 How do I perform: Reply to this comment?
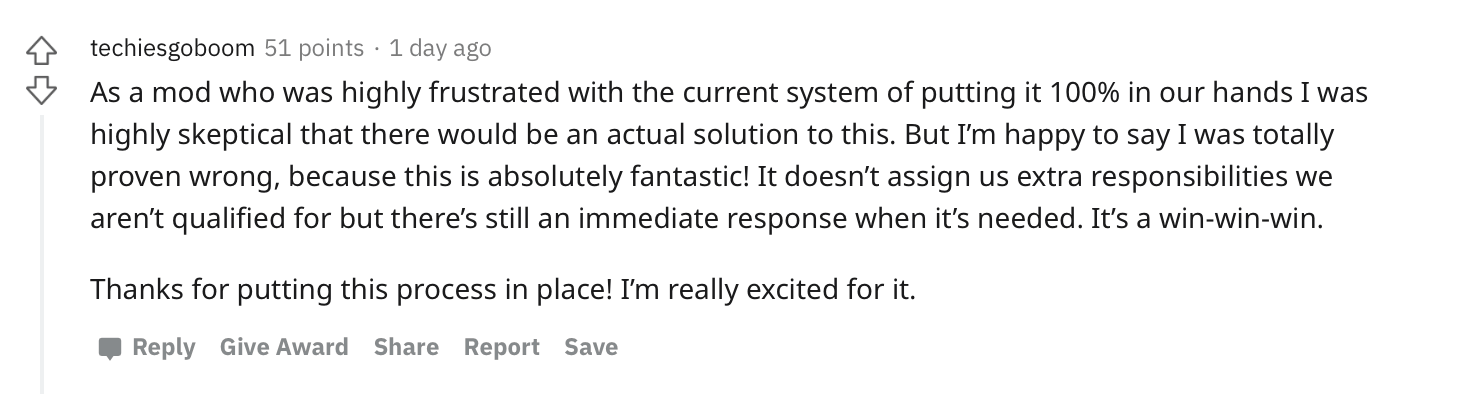pos(147,347)
